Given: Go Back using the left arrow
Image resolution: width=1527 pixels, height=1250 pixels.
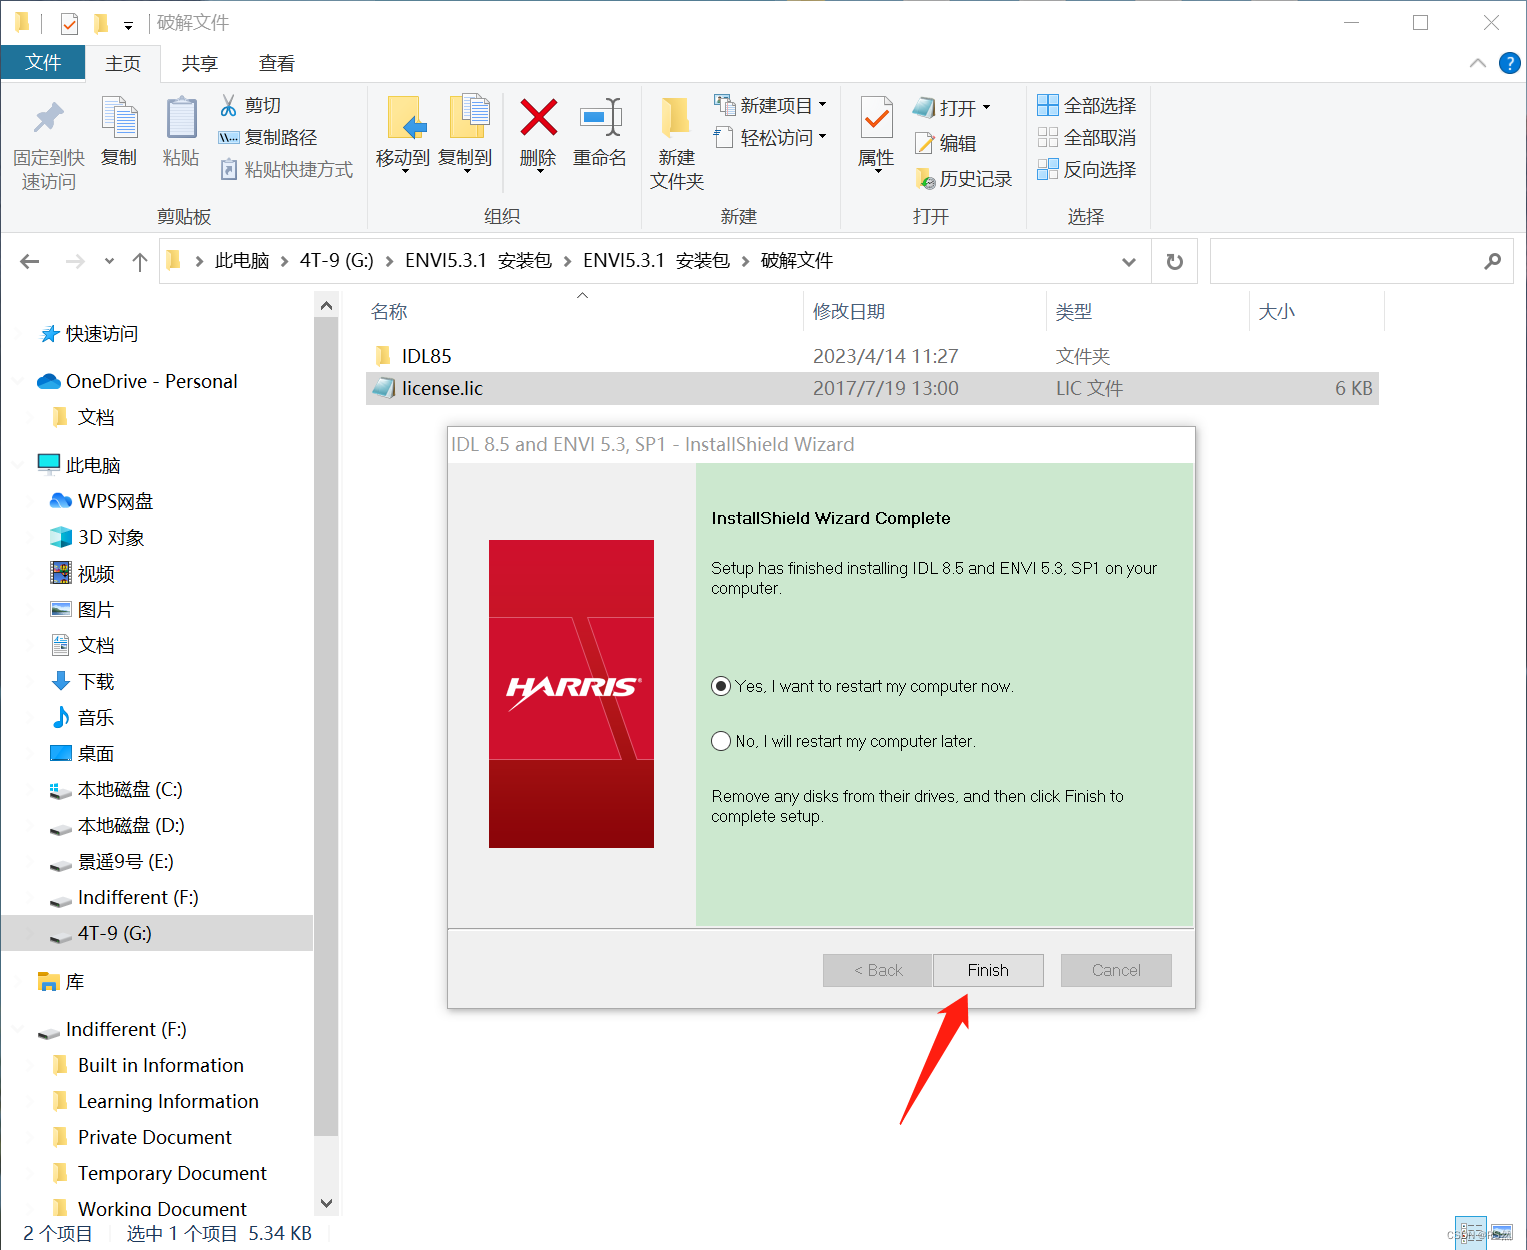Looking at the screenshot, I should [30, 261].
